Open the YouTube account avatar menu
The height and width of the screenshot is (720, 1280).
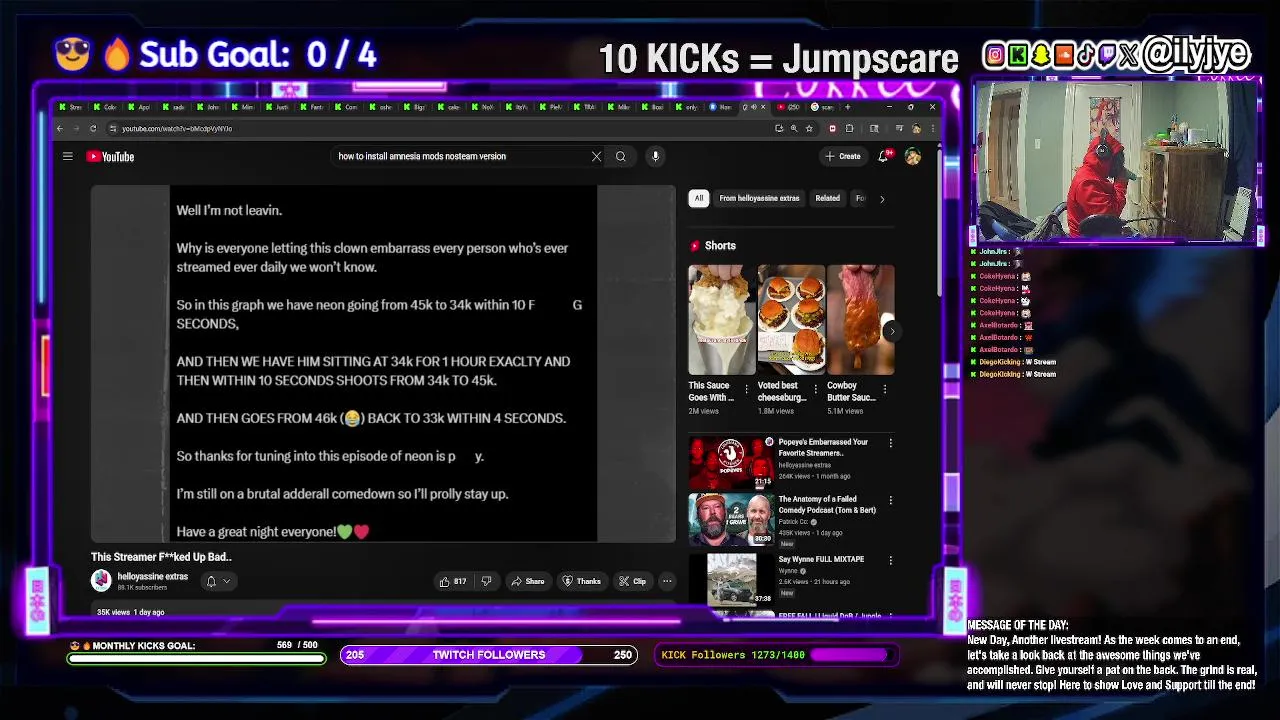912,156
